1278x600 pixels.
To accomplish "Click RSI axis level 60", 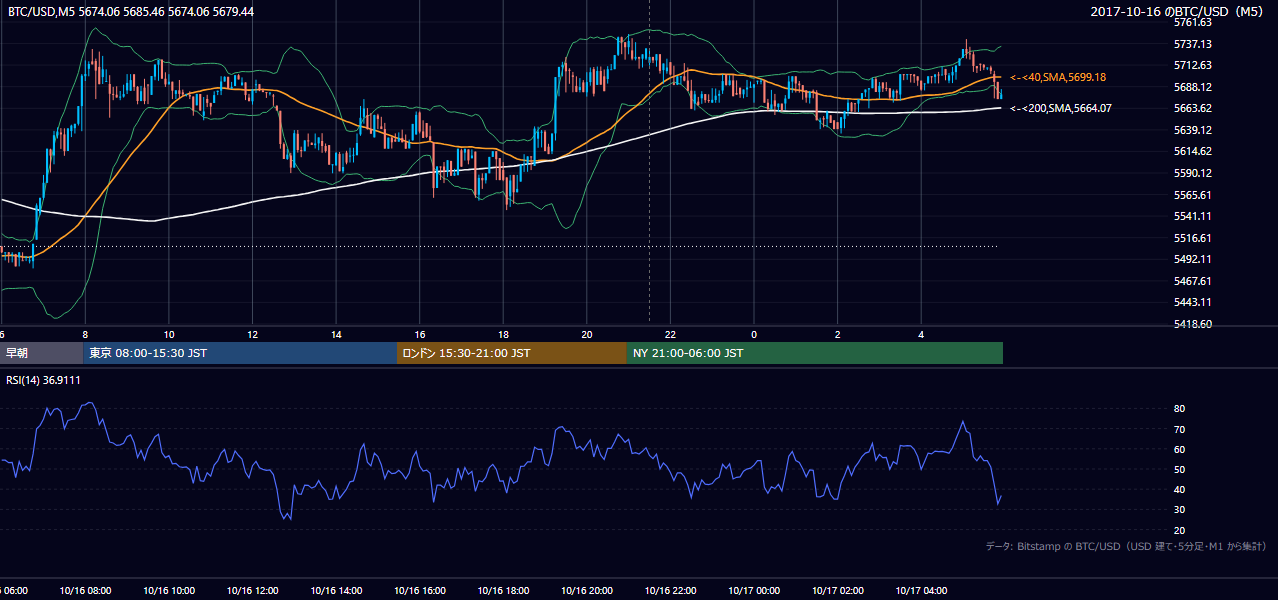I will point(1179,449).
